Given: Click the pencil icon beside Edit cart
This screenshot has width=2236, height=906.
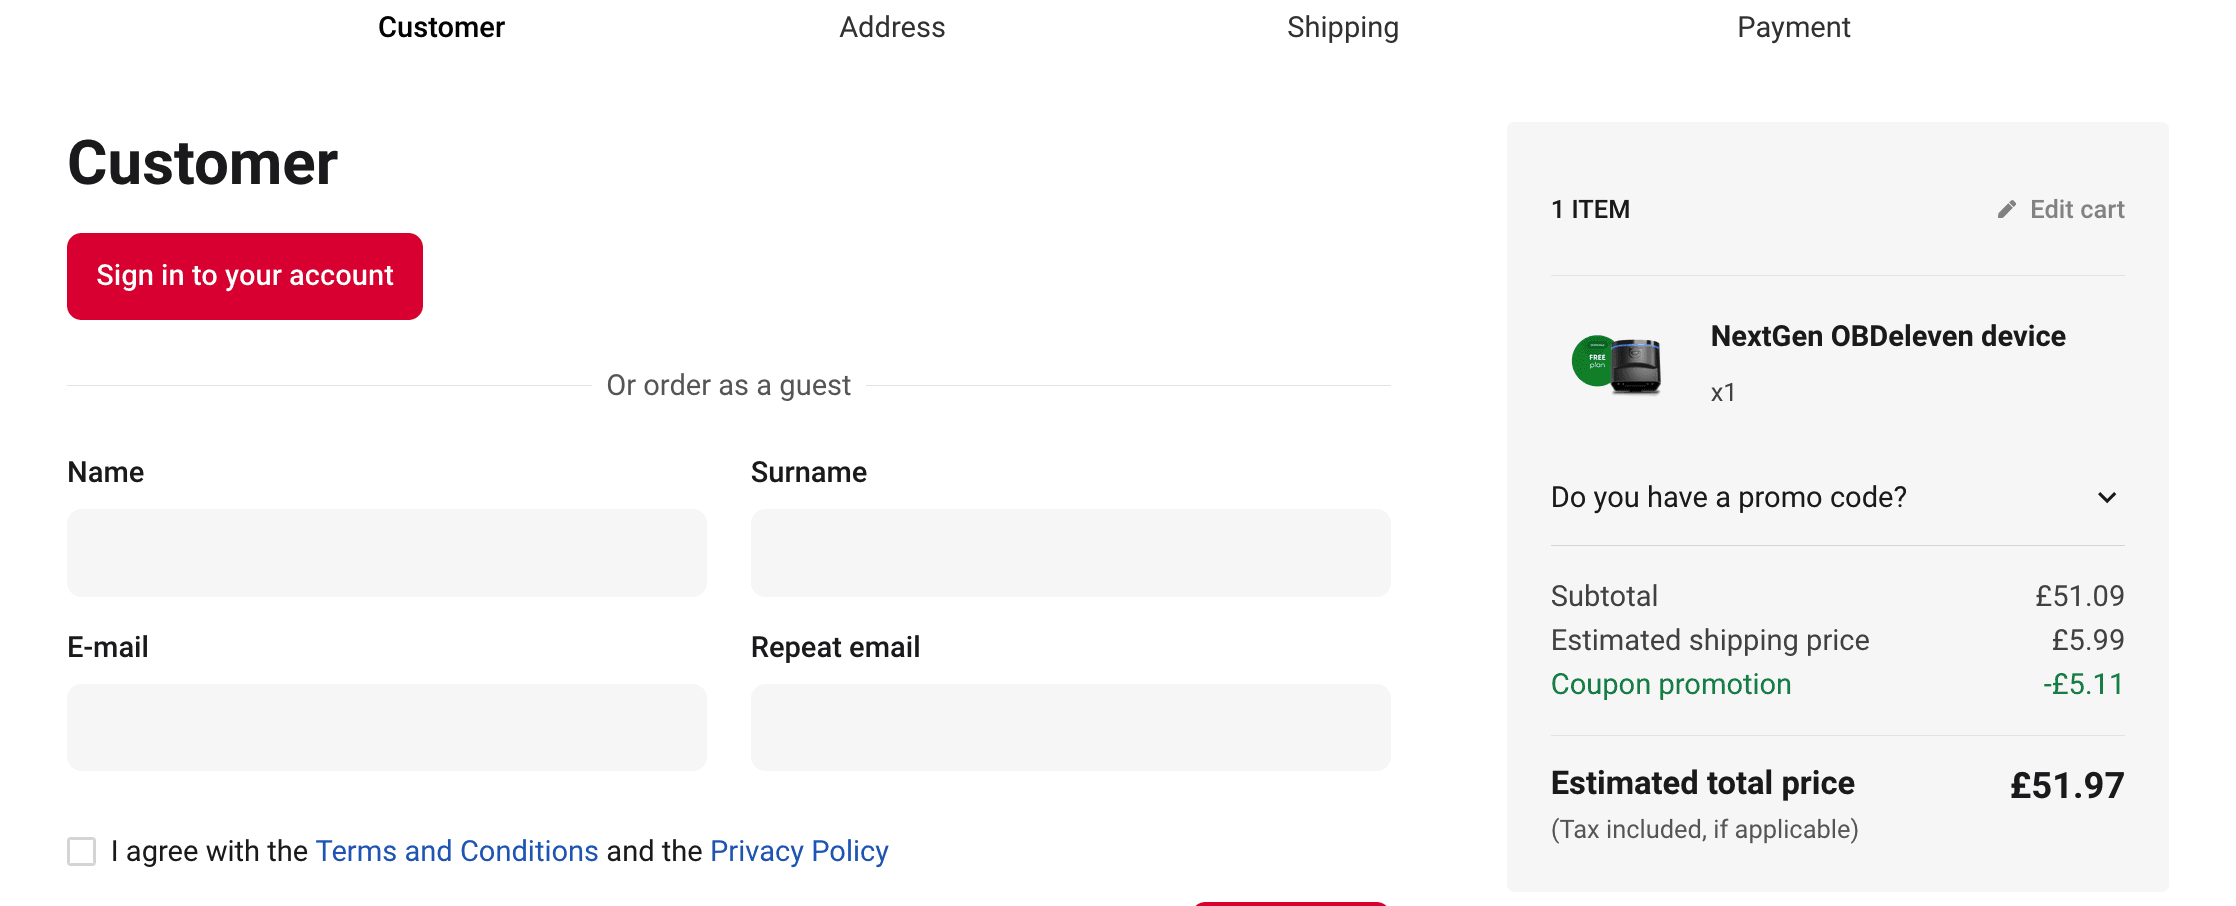Looking at the screenshot, I should click(2006, 210).
